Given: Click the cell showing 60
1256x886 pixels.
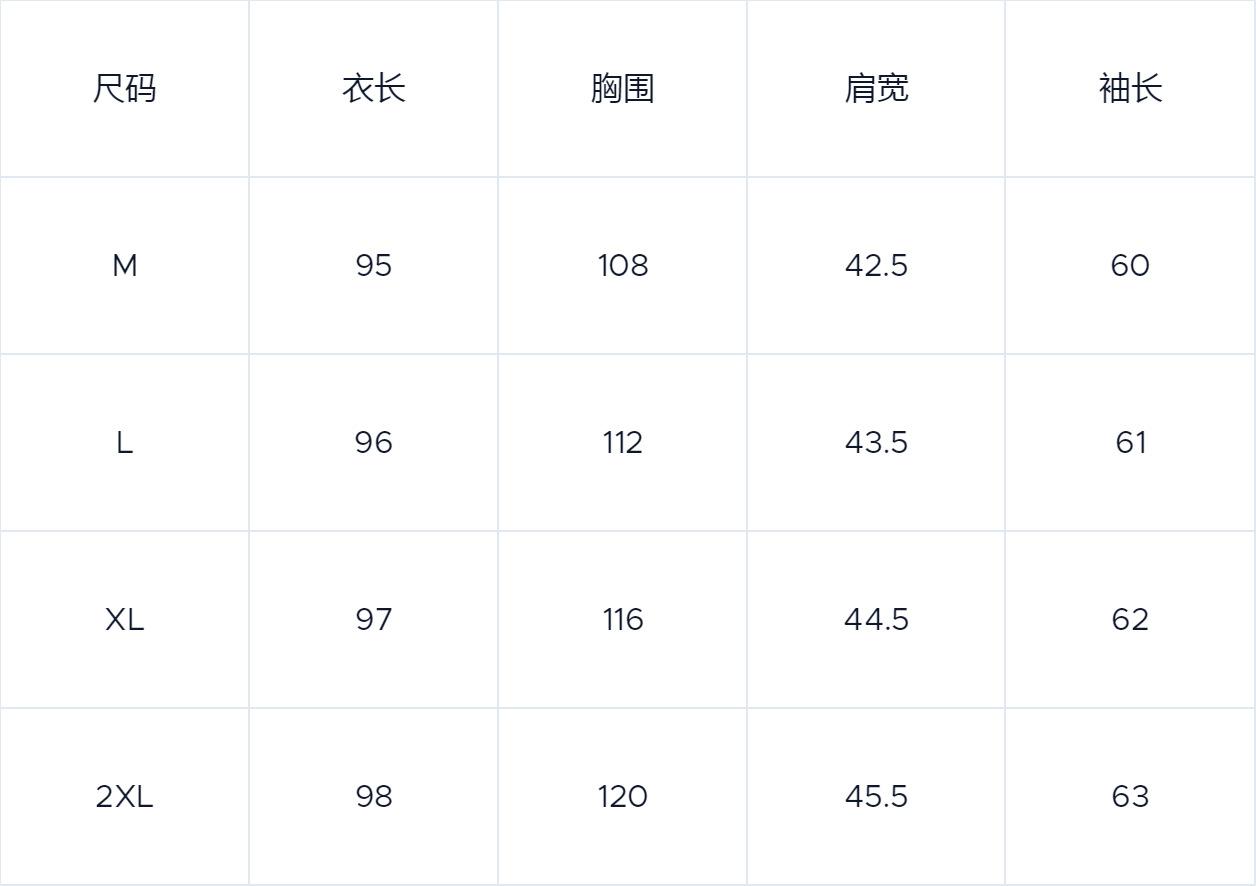Looking at the screenshot, I should coord(1130,266).
